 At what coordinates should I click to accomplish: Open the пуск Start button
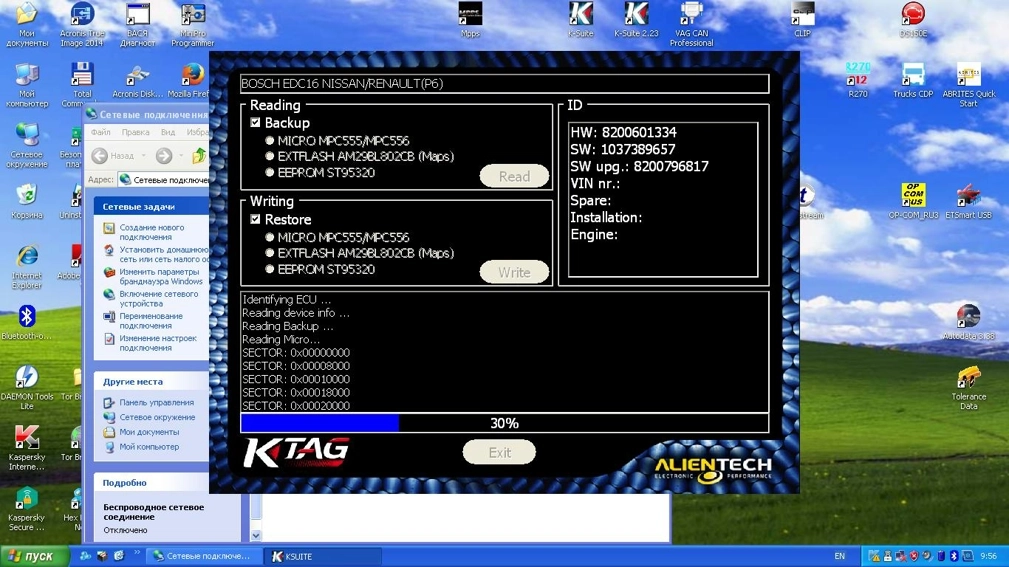click(x=33, y=556)
